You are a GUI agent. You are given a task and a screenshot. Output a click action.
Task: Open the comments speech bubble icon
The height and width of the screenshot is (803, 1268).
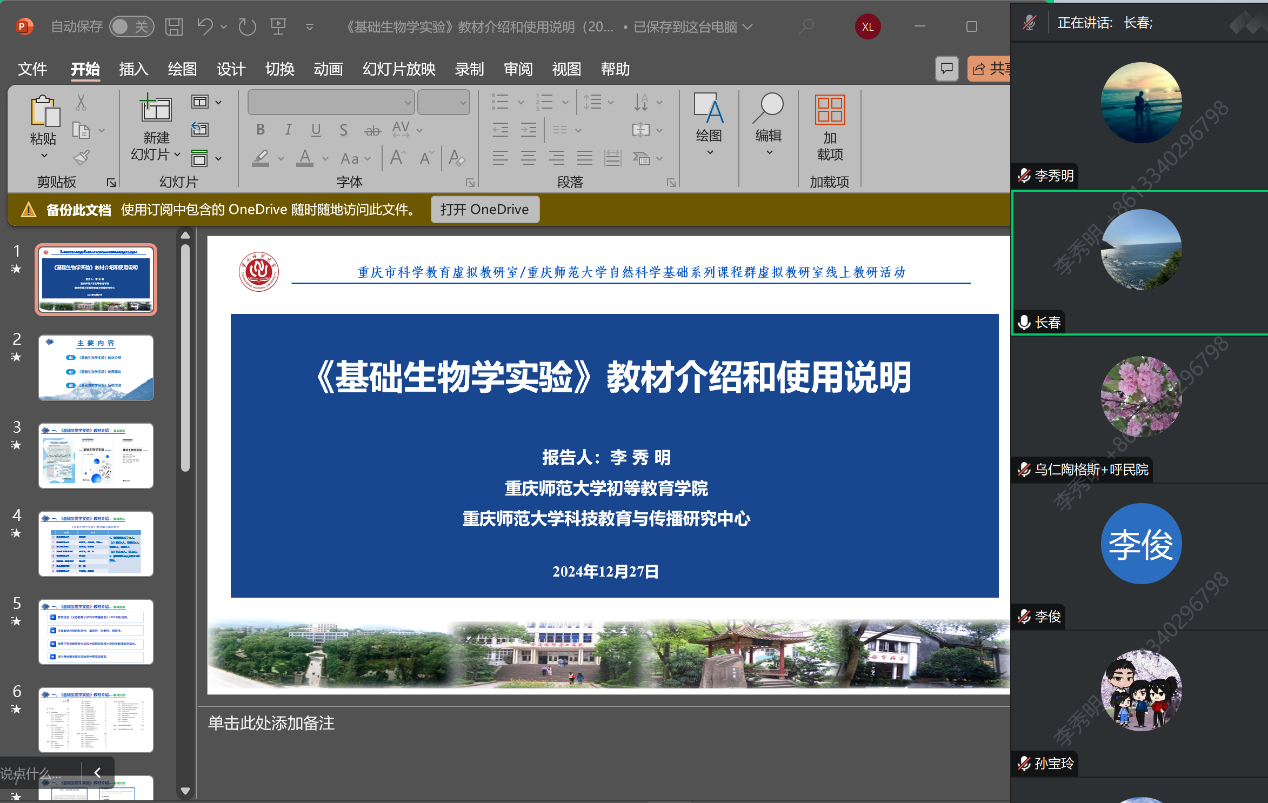[946, 68]
